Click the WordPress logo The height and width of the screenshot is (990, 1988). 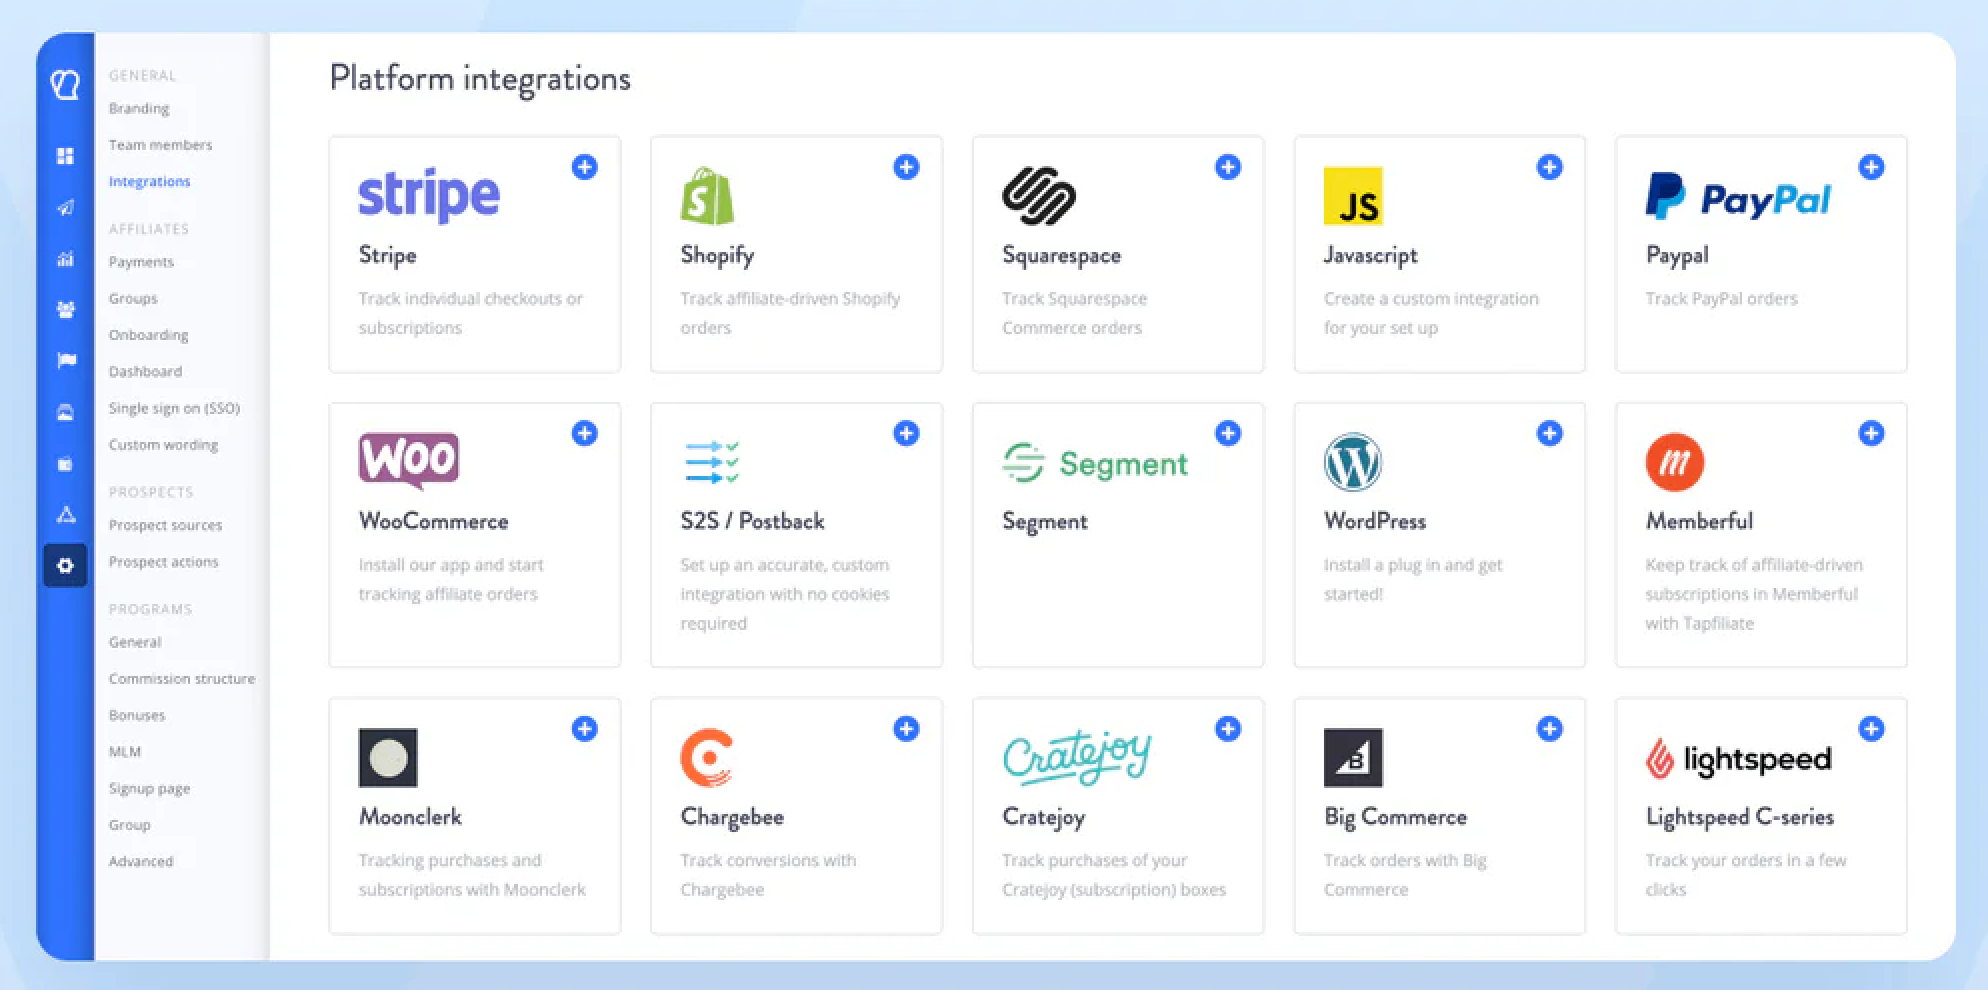coord(1353,462)
